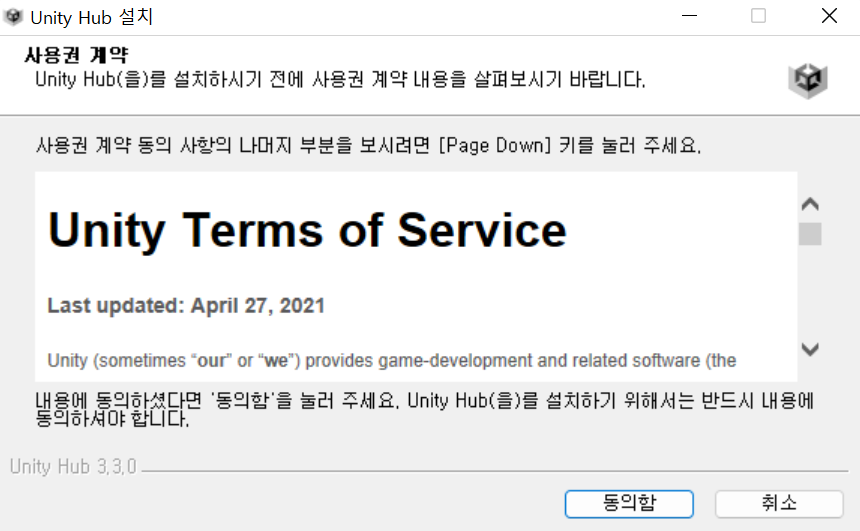
Task: Click the license text scrollbar thumb
Action: click(x=810, y=234)
